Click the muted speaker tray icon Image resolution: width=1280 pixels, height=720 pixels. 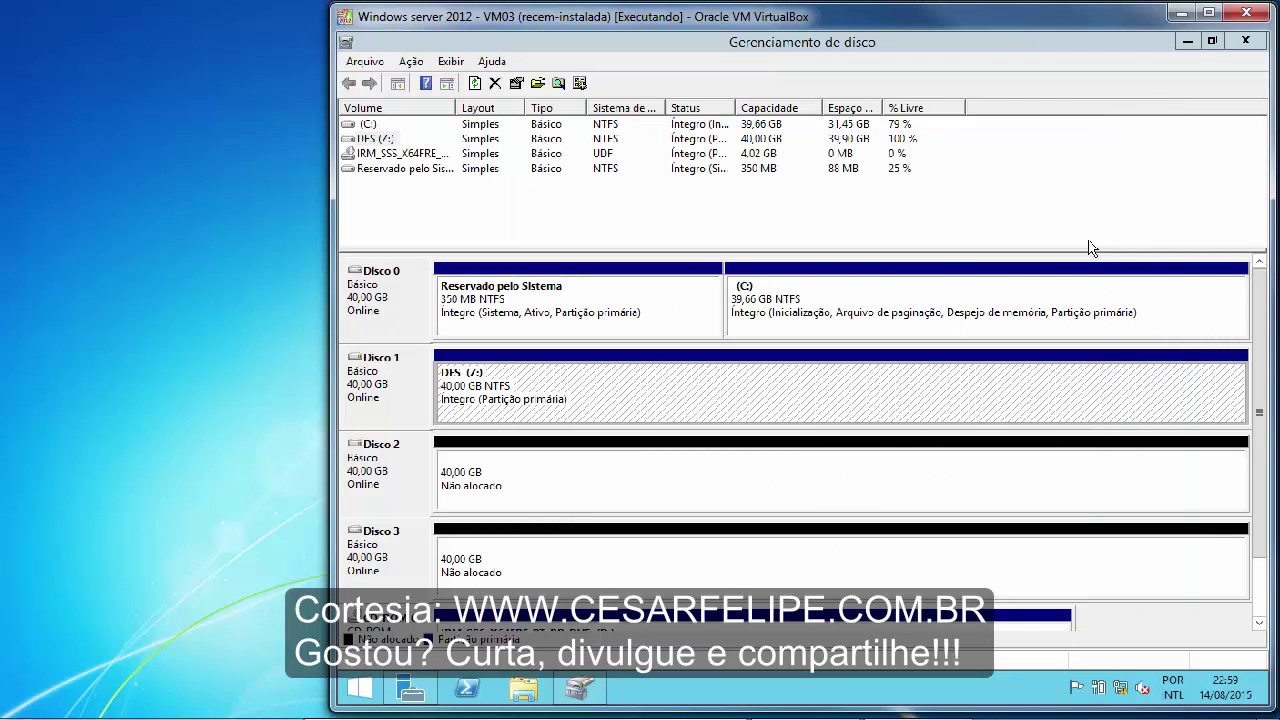(x=1142, y=688)
